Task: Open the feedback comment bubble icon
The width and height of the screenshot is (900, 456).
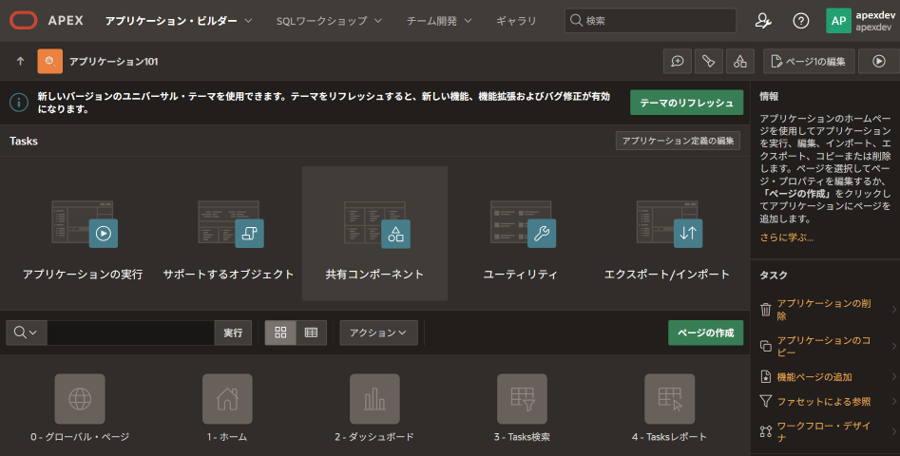Action: coord(677,61)
